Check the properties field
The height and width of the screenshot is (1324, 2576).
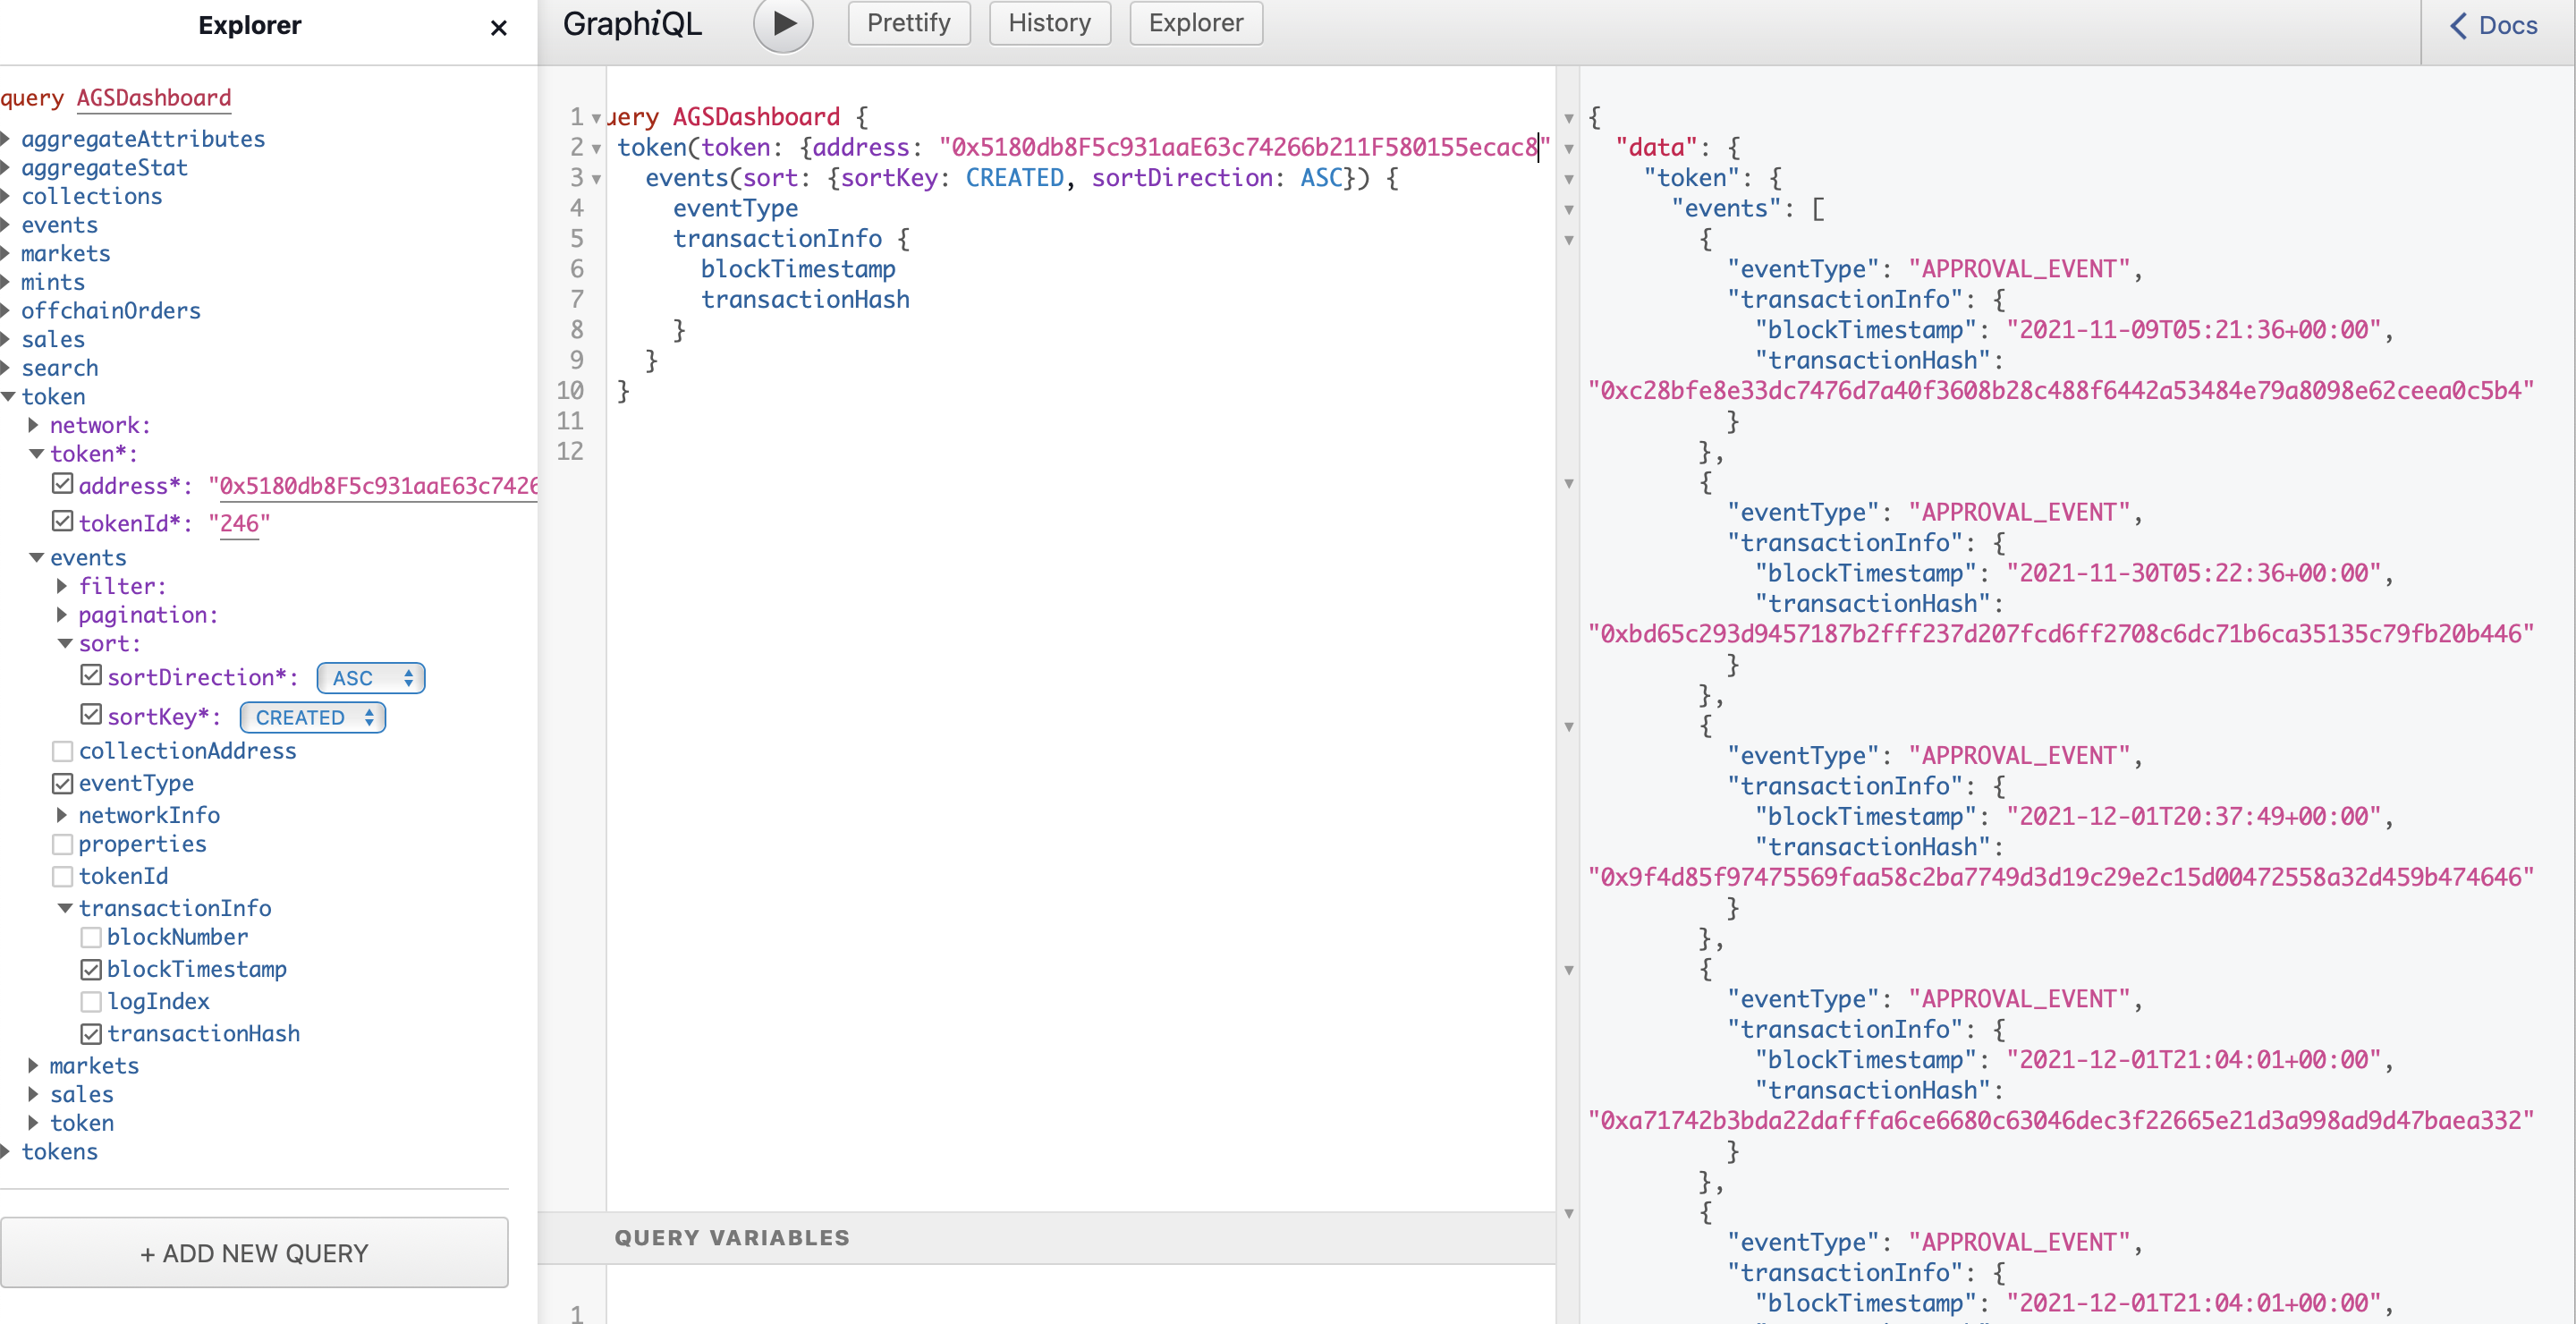click(x=63, y=845)
